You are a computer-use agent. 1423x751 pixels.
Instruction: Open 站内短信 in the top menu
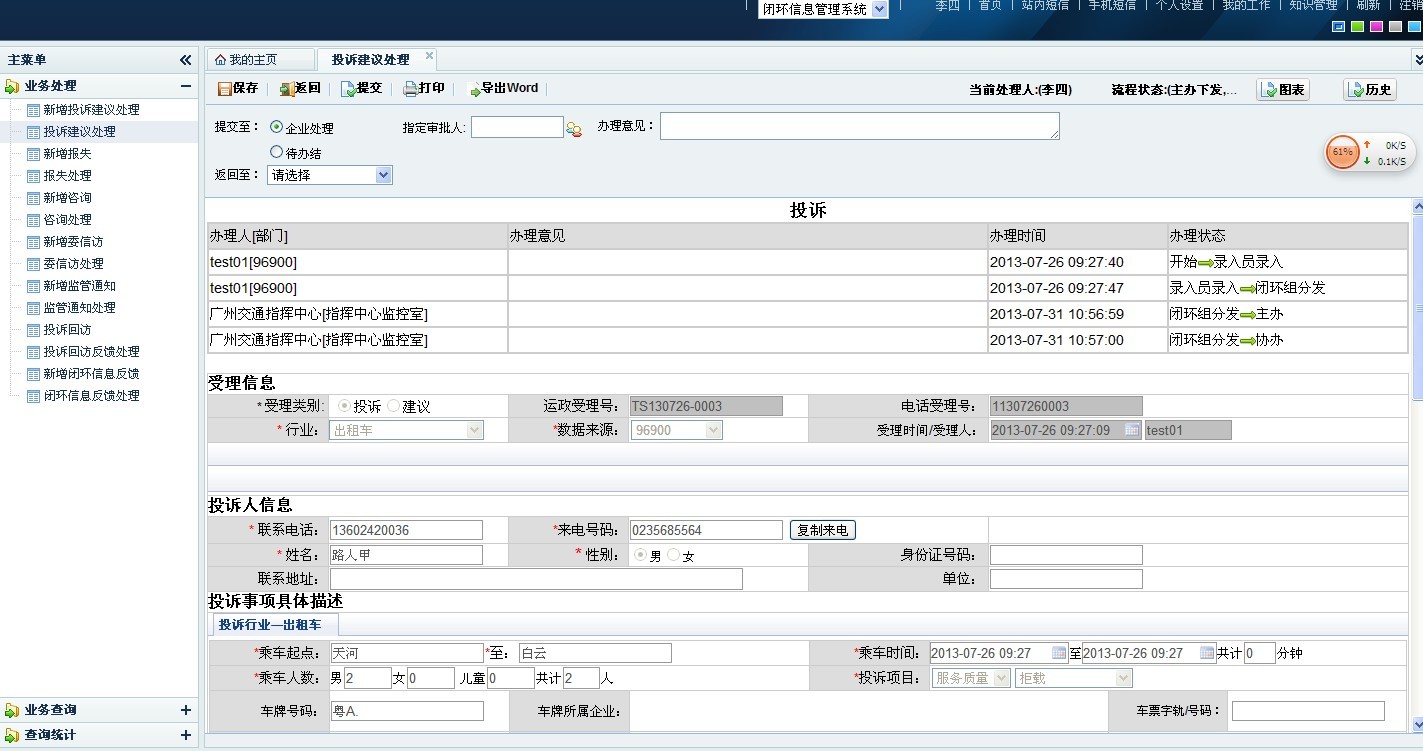pyautogui.click(x=1046, y=5)
